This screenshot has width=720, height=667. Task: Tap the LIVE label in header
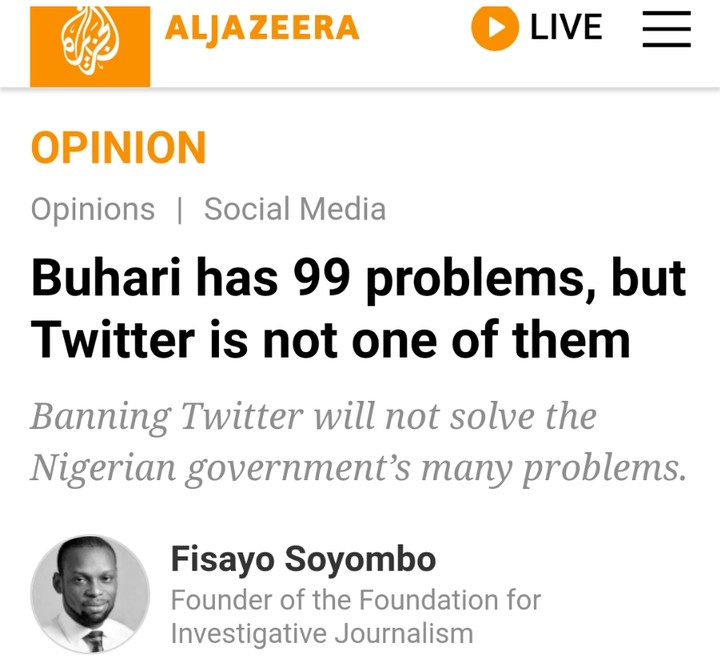(x=566, y=28)
